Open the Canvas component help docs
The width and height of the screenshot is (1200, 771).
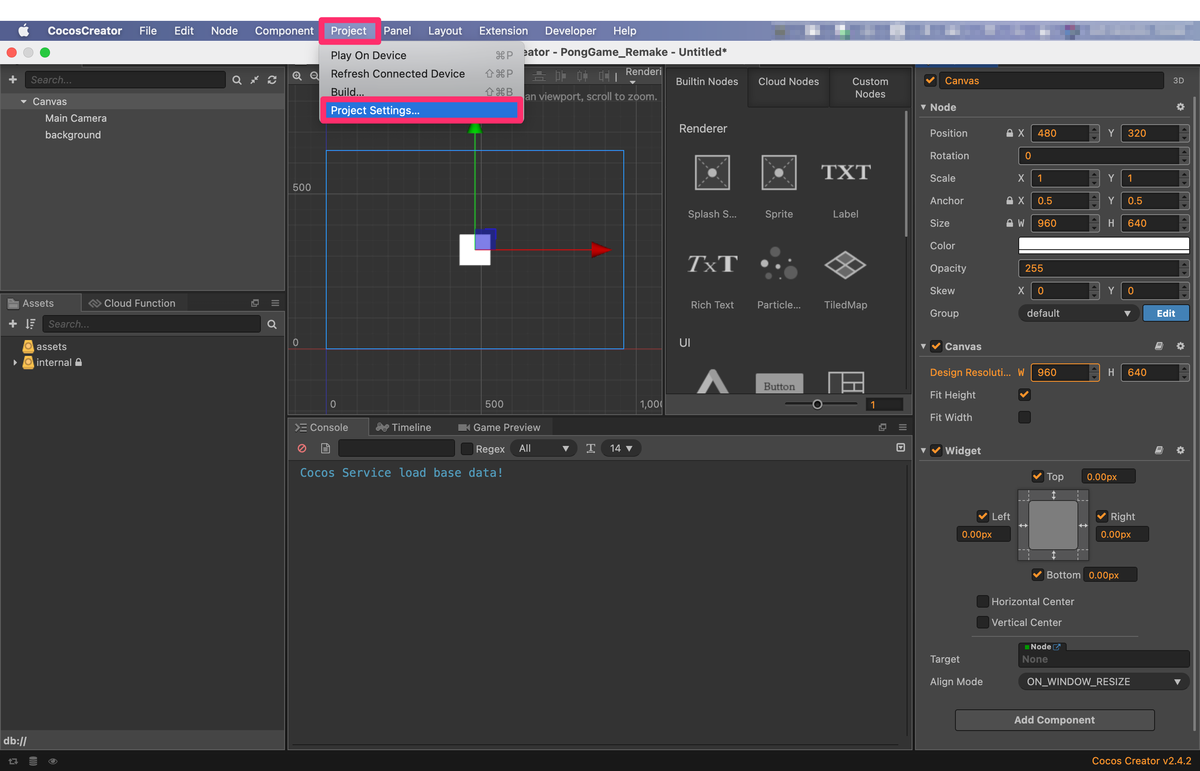point(1159,346)
